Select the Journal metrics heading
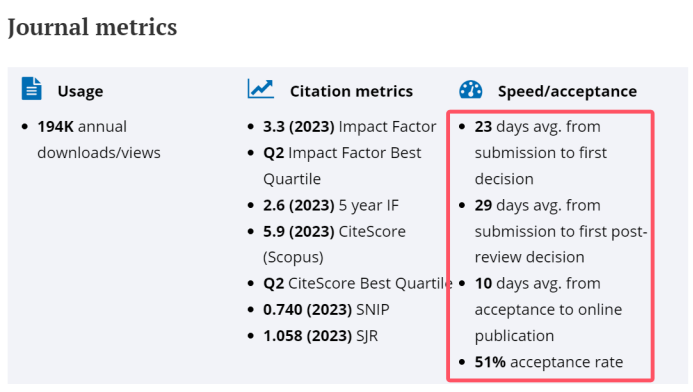 coord(92,27)
